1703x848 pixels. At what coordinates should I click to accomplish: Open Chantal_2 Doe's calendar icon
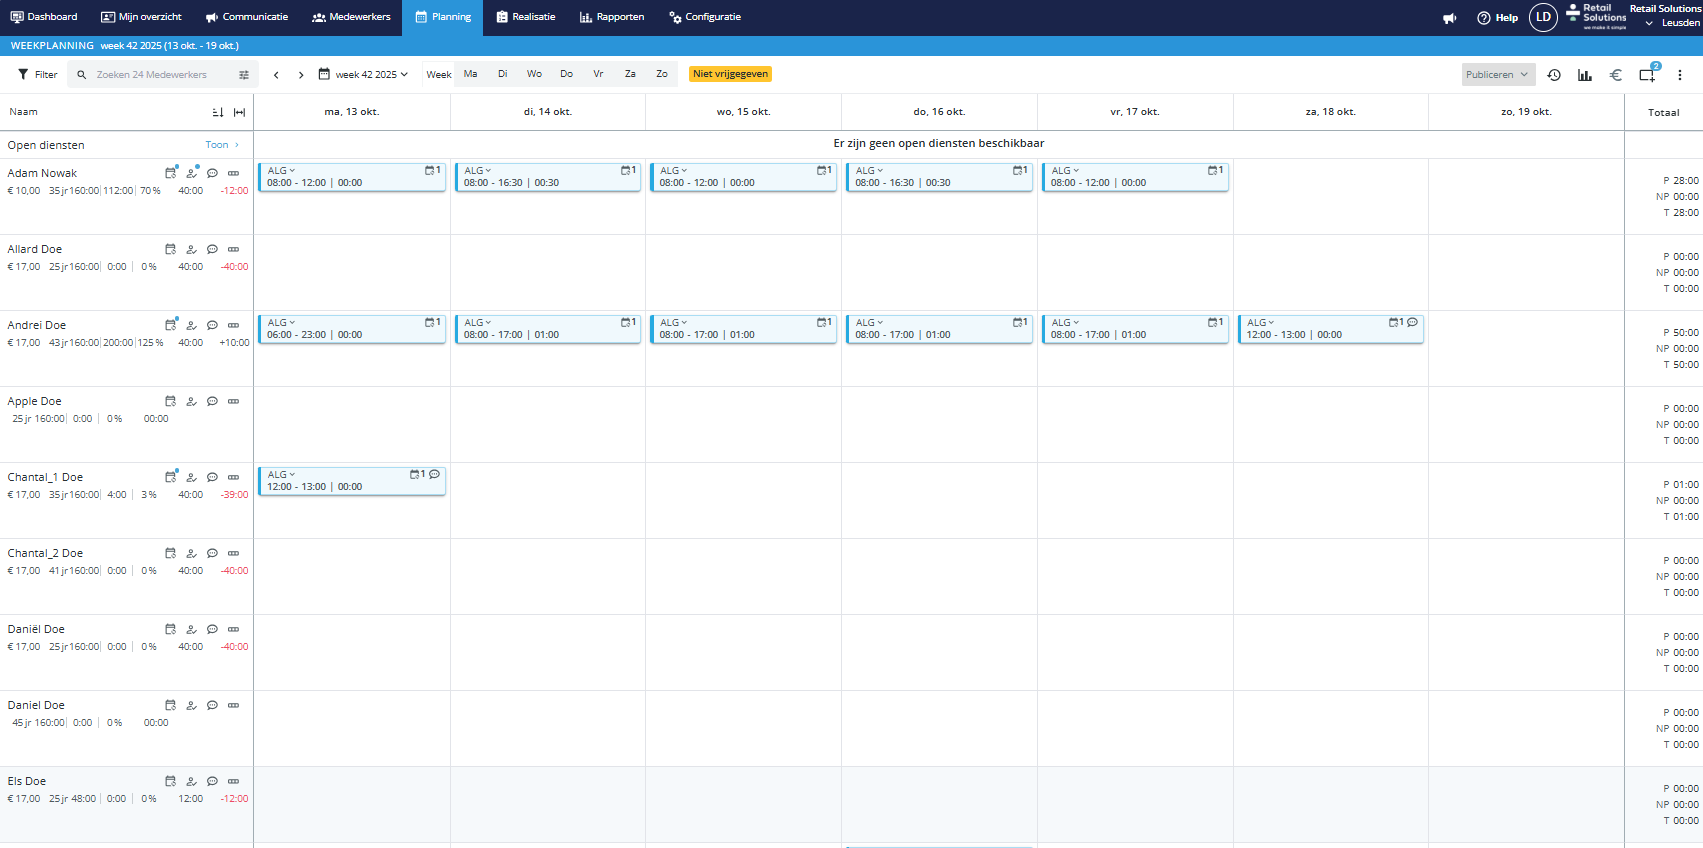[171, 553]
